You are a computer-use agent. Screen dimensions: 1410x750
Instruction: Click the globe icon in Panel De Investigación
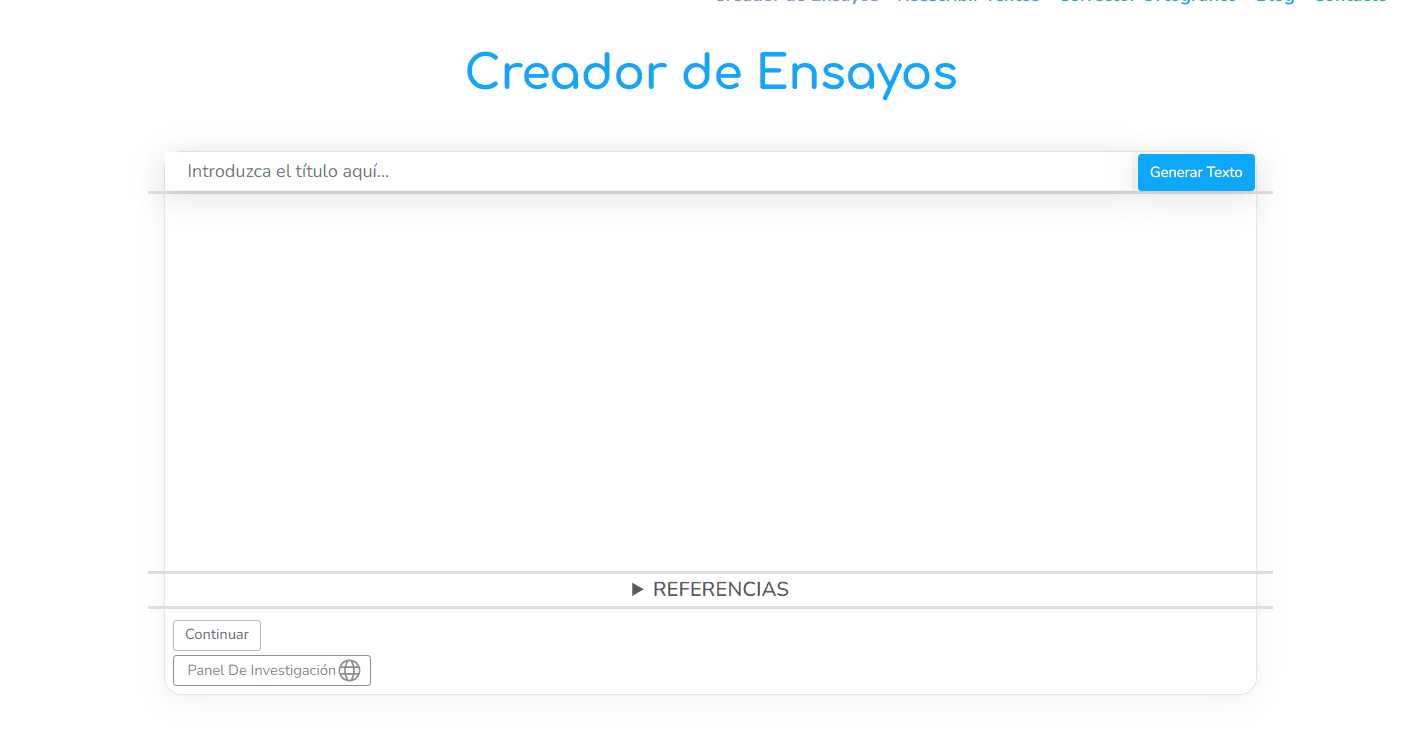349,670
